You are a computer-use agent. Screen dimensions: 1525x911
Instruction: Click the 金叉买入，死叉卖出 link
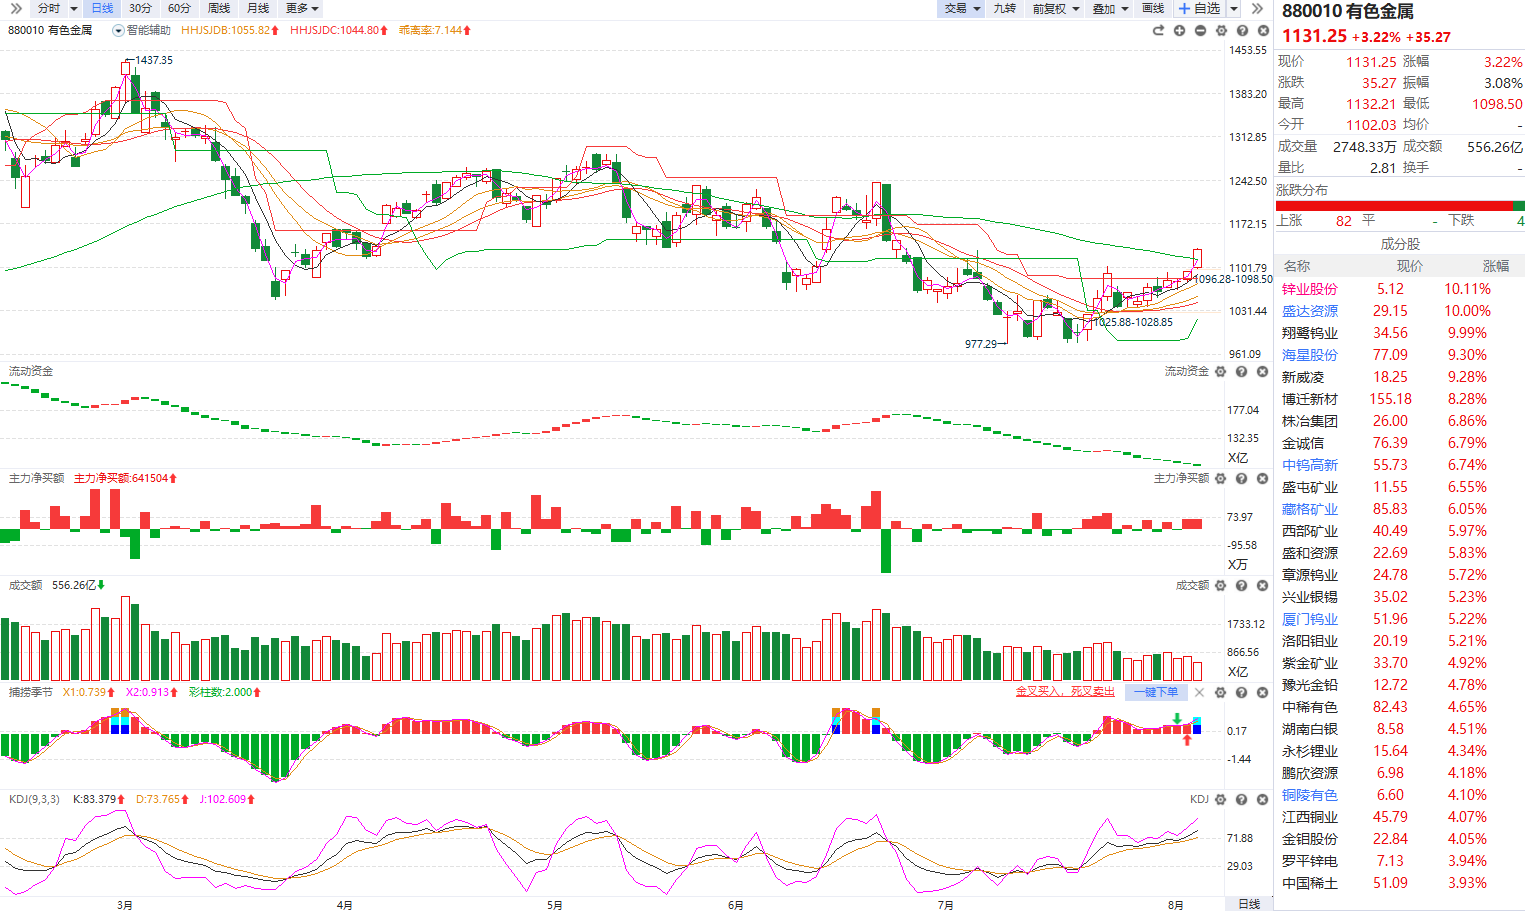point(1065,692)
